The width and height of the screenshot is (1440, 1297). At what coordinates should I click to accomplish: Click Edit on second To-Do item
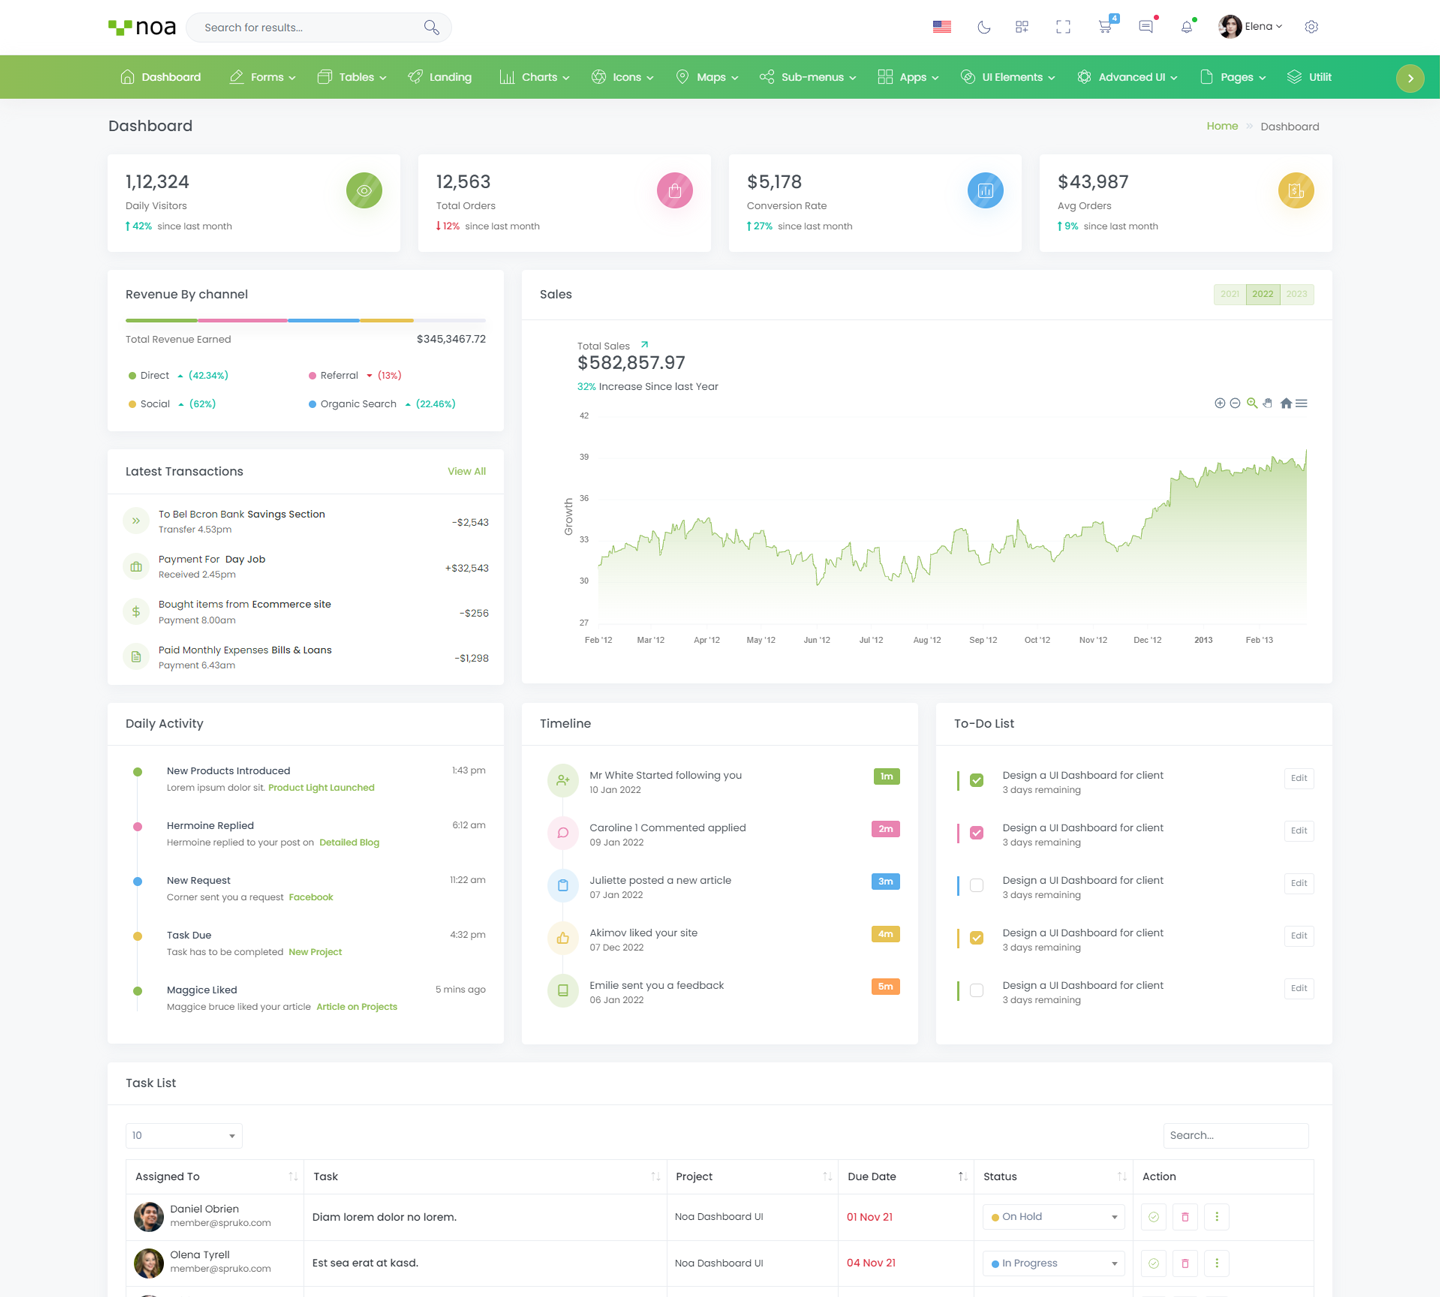pyautogui.click(x=1298, y=831)
